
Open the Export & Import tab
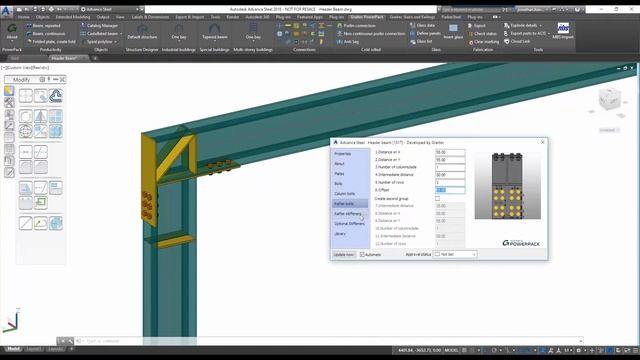coord(189,17)
